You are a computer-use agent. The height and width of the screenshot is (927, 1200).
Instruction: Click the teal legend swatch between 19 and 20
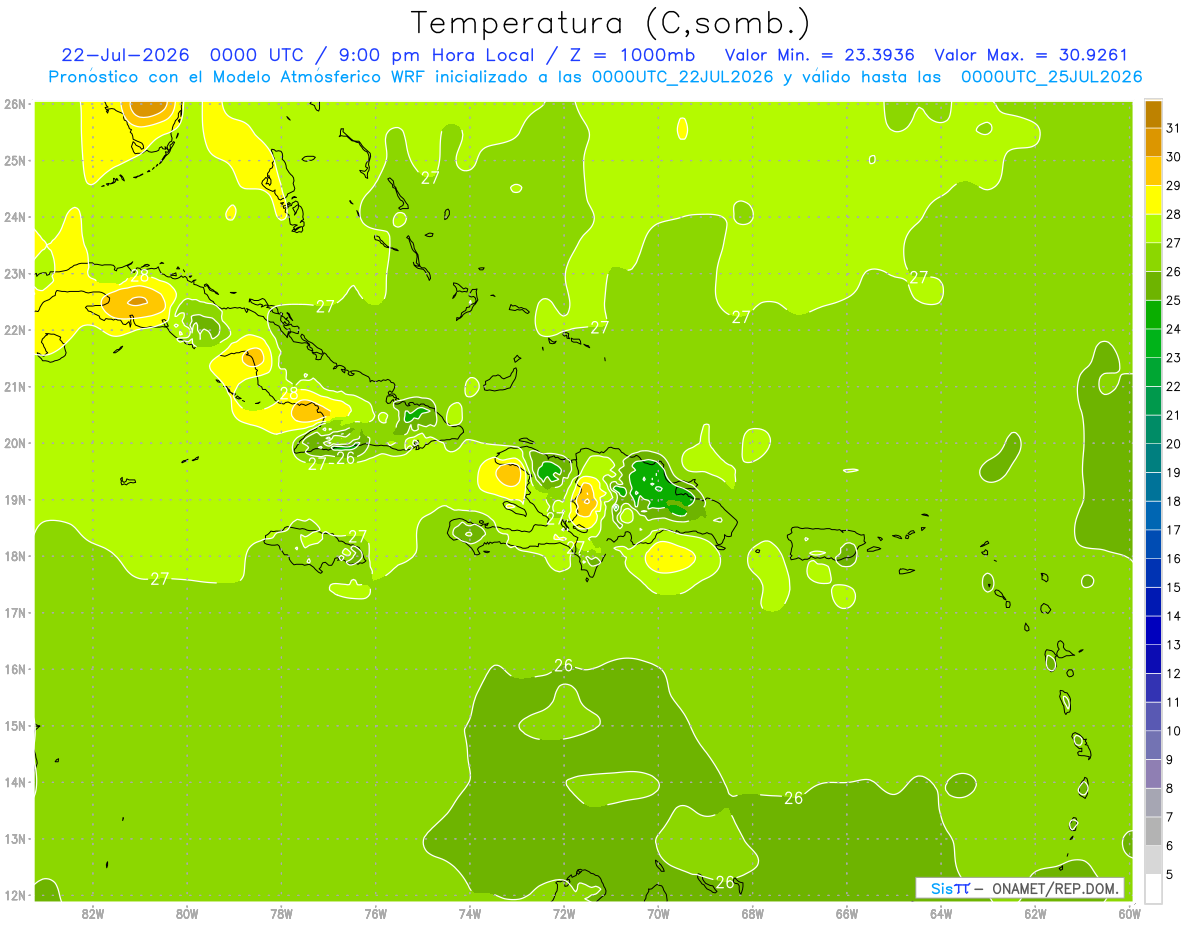[x=1153, y=458]
